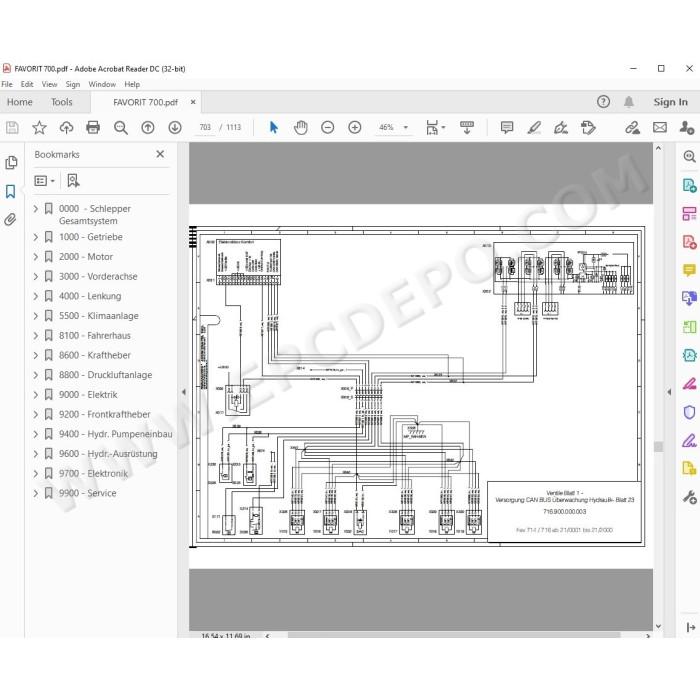Click the Zoom In plus icon
The height and width of the screenshot is (700, 700).
[355, 128]
